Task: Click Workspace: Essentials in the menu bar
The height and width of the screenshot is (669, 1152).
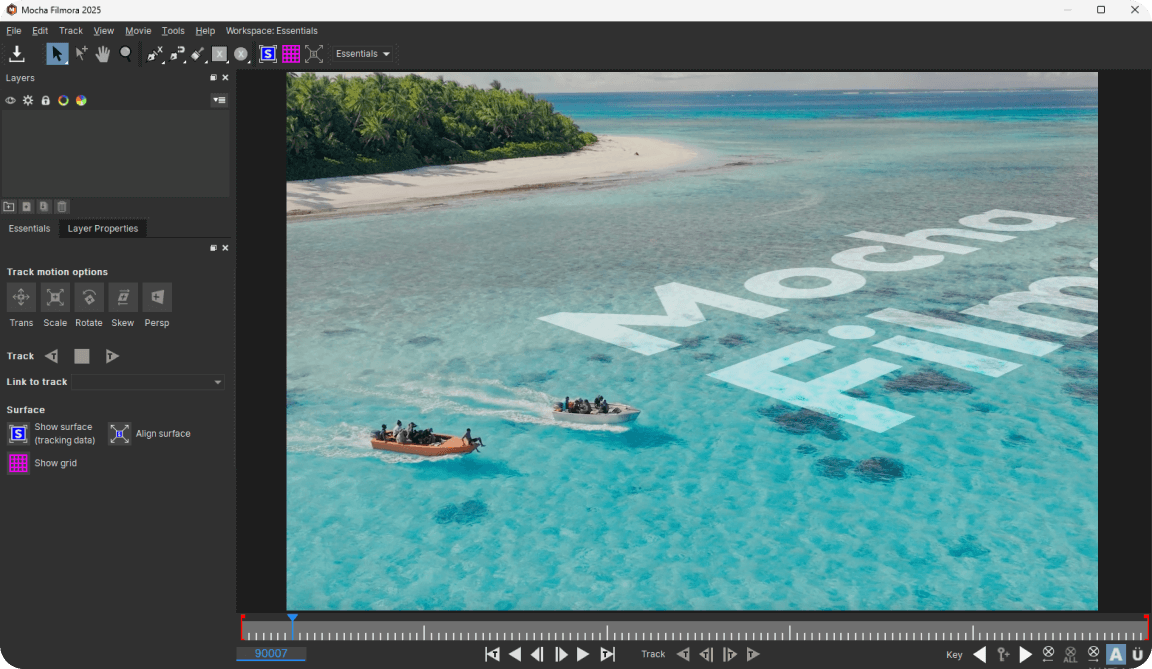Action: pyautogui.click(x=271, y=31)
